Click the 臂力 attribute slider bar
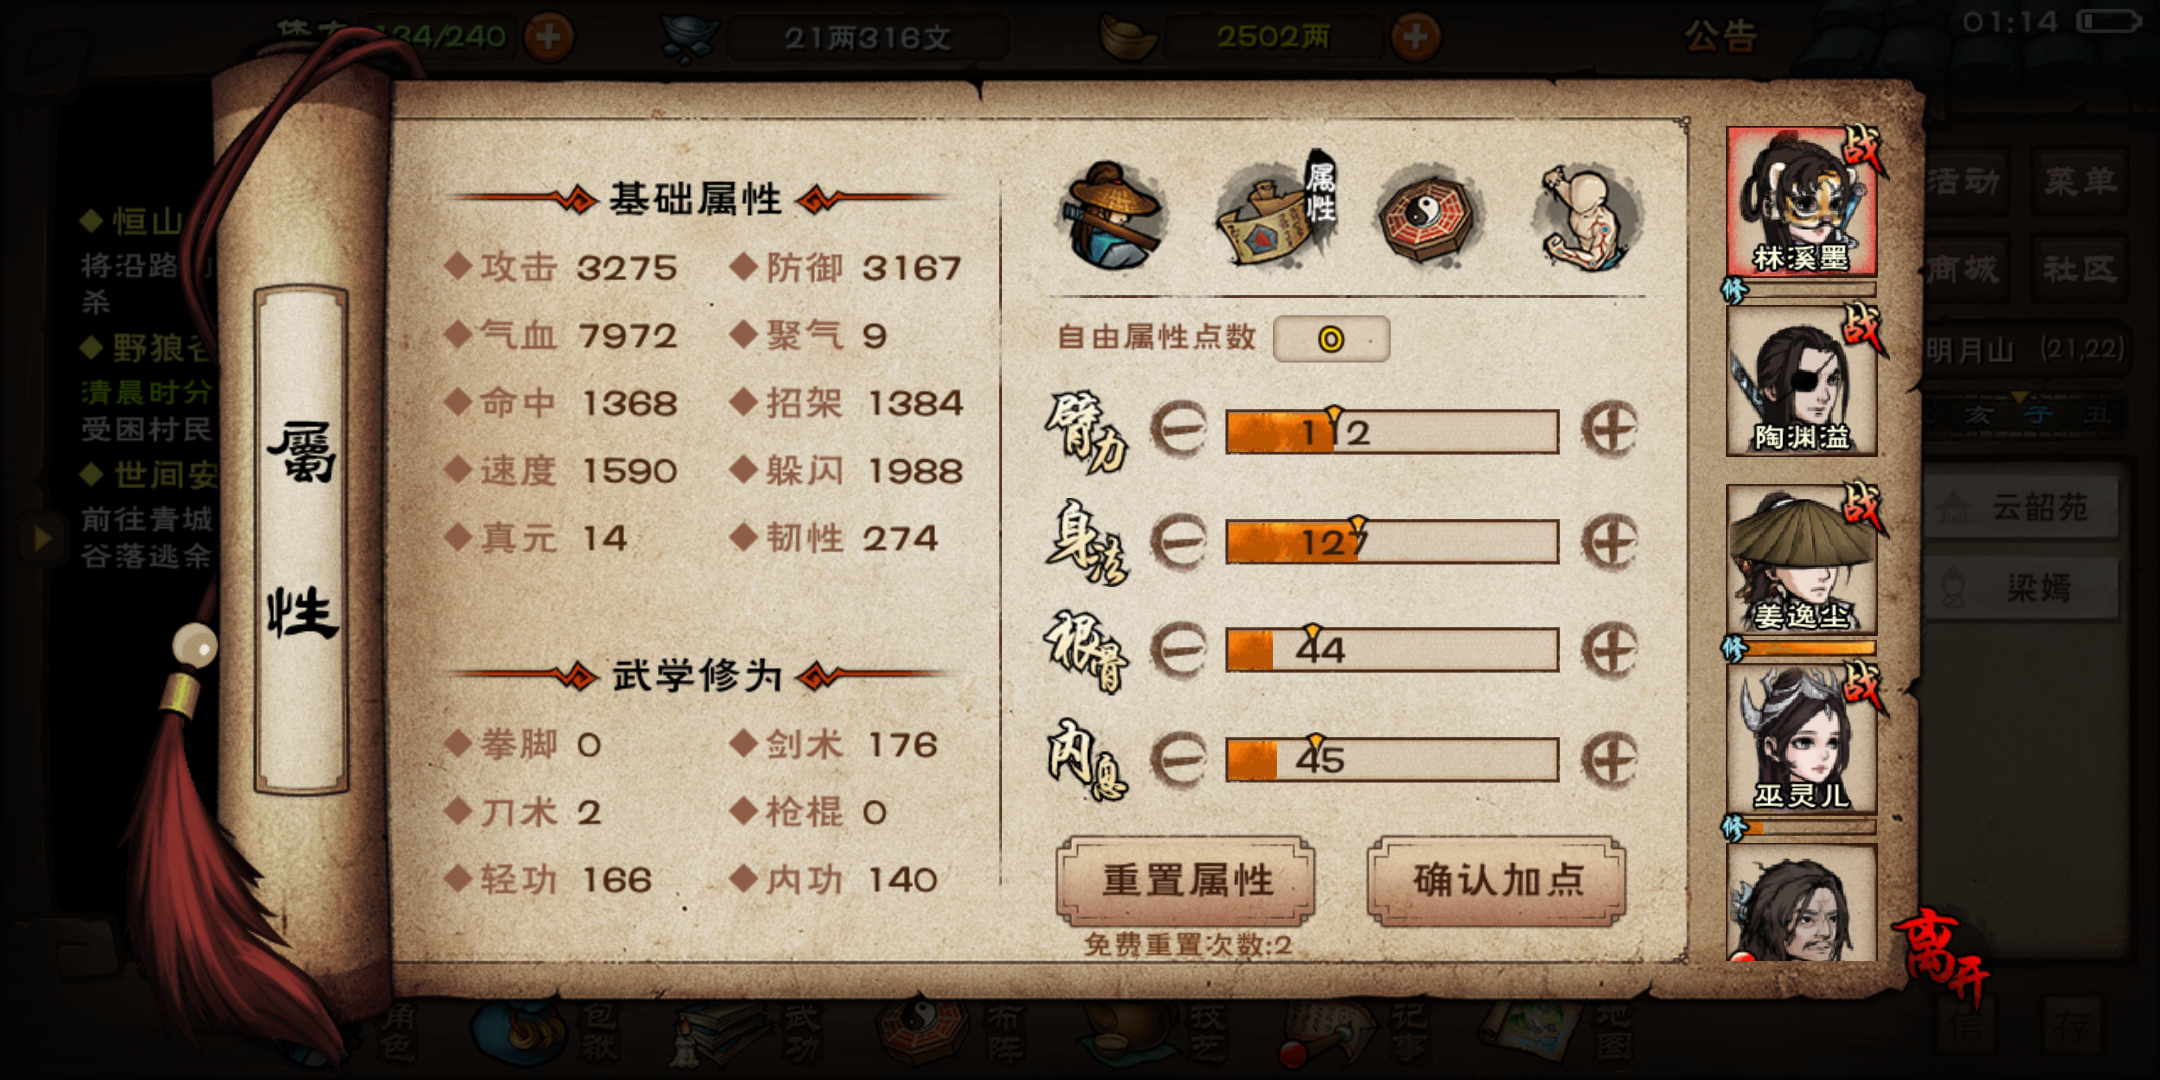The width and height of the screenshot is (2160, 1080). pos(1392,432)
